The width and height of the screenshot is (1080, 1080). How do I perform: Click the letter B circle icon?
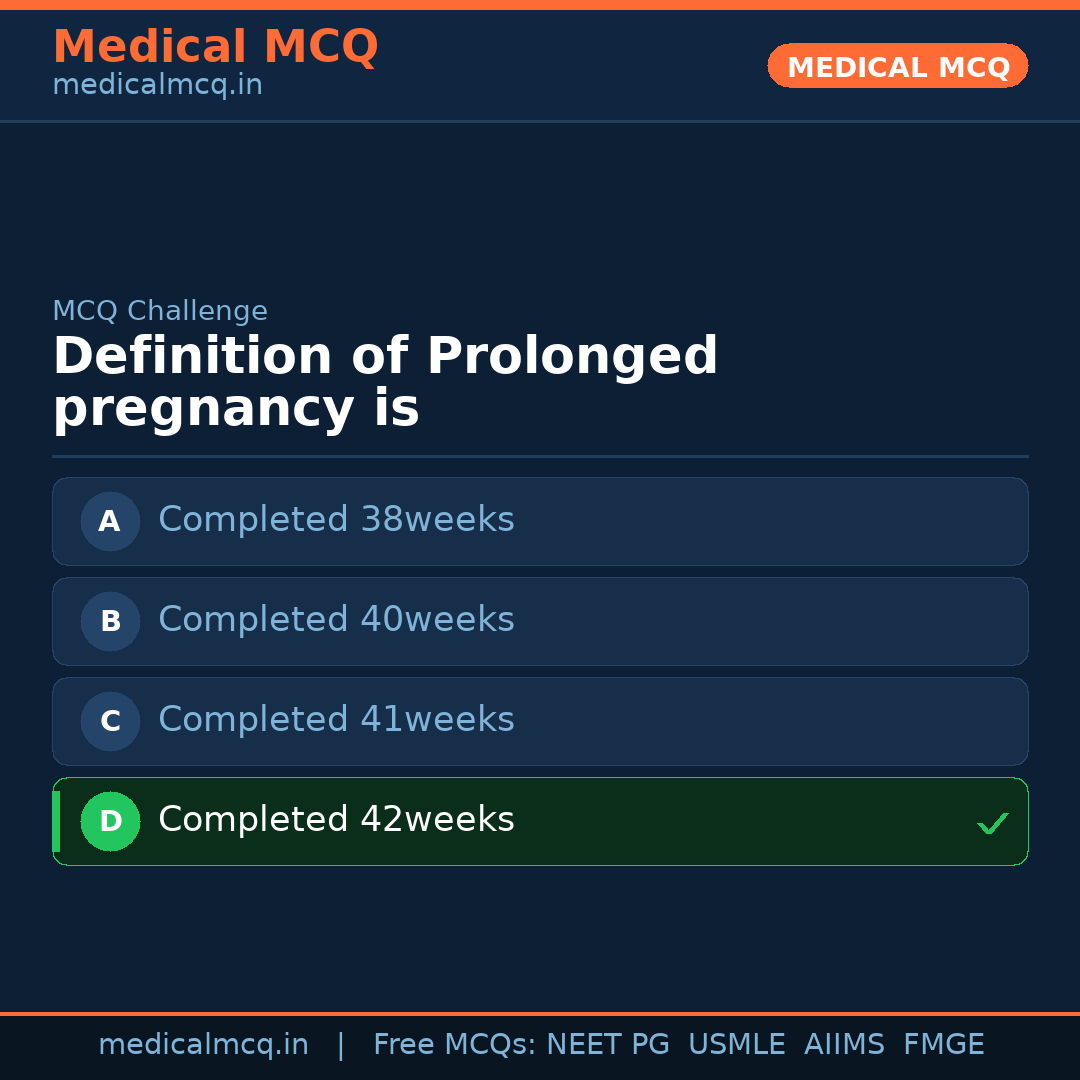click(x=110, y=621)
